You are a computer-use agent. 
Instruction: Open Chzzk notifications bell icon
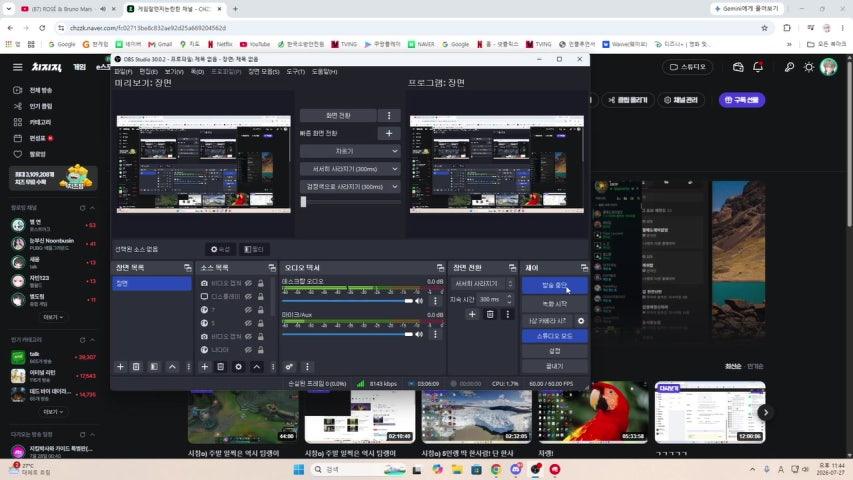[x=758, y=67]
